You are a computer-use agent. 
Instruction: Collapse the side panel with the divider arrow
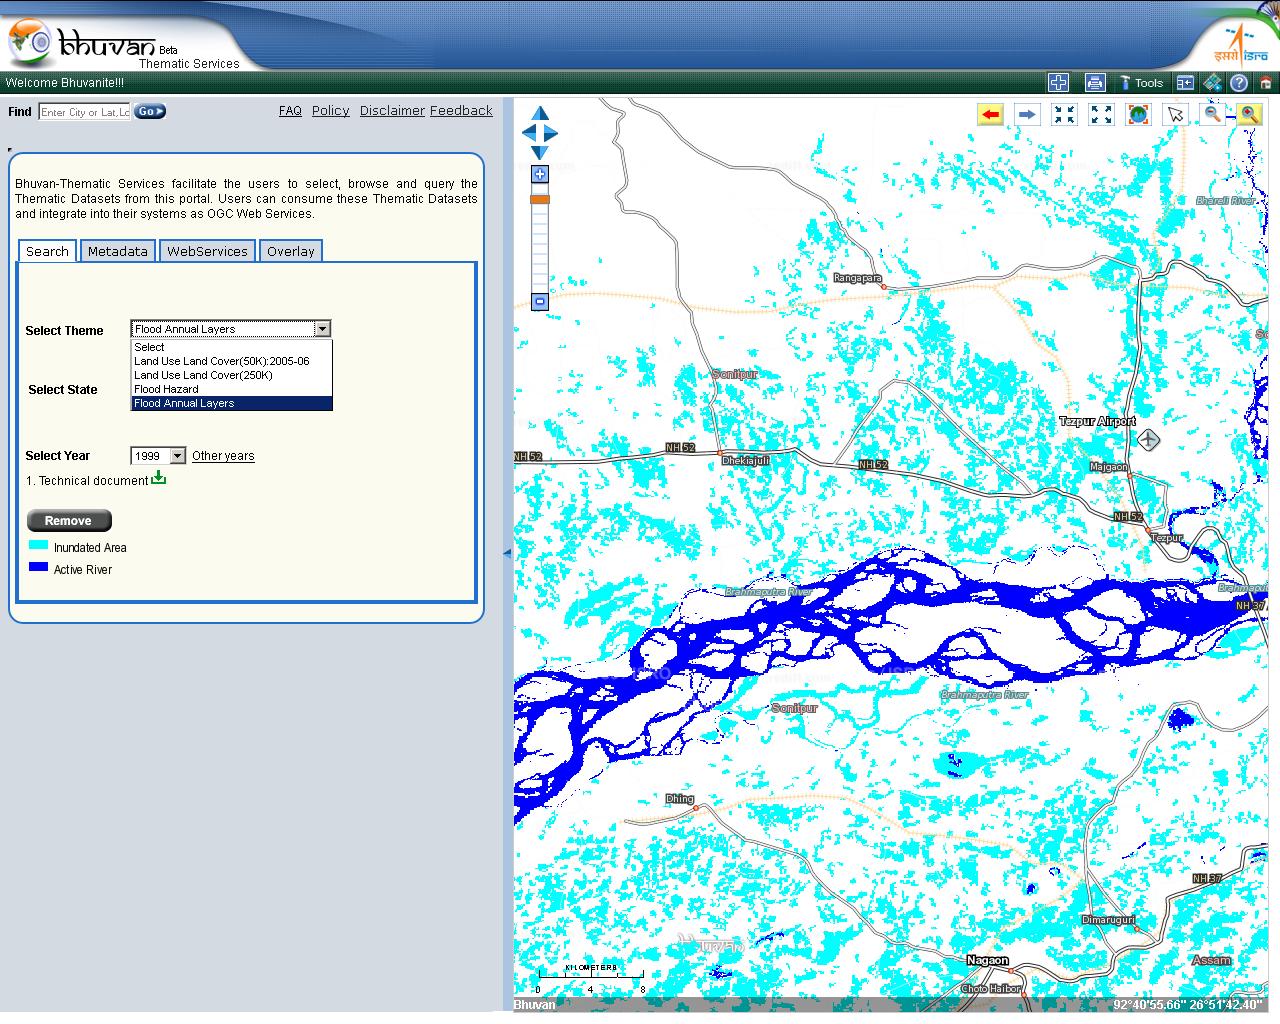click(507, 553)
